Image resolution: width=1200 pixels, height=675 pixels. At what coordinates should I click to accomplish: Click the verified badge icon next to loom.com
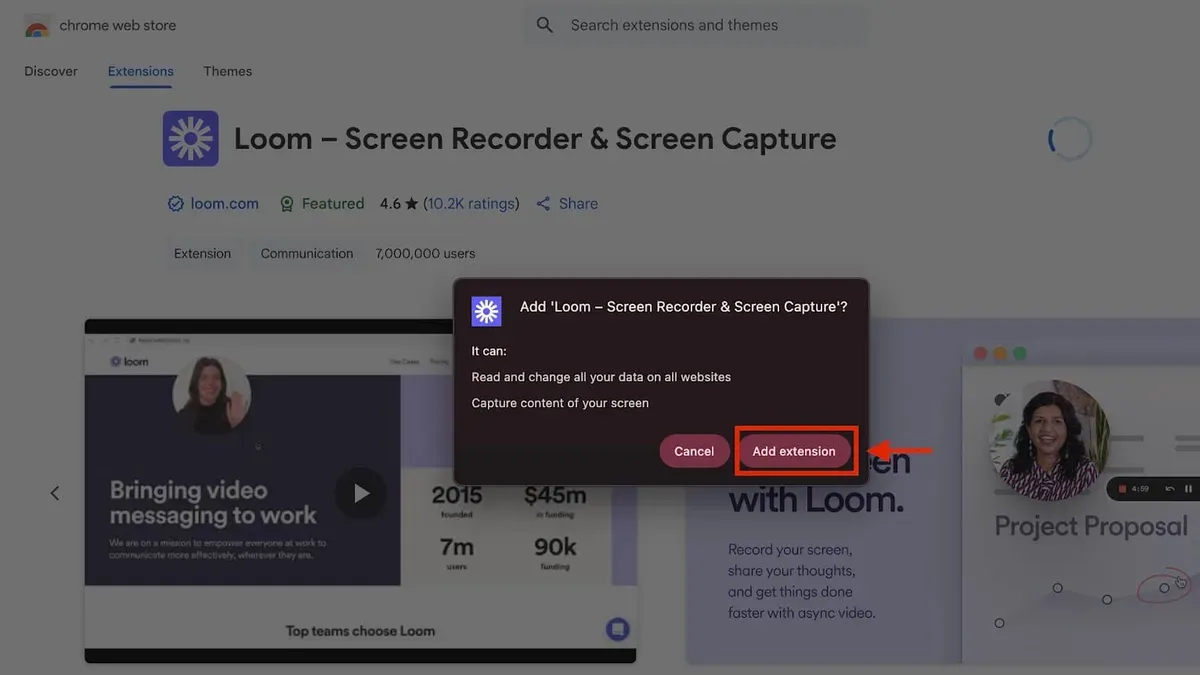[x=176, y=203]
